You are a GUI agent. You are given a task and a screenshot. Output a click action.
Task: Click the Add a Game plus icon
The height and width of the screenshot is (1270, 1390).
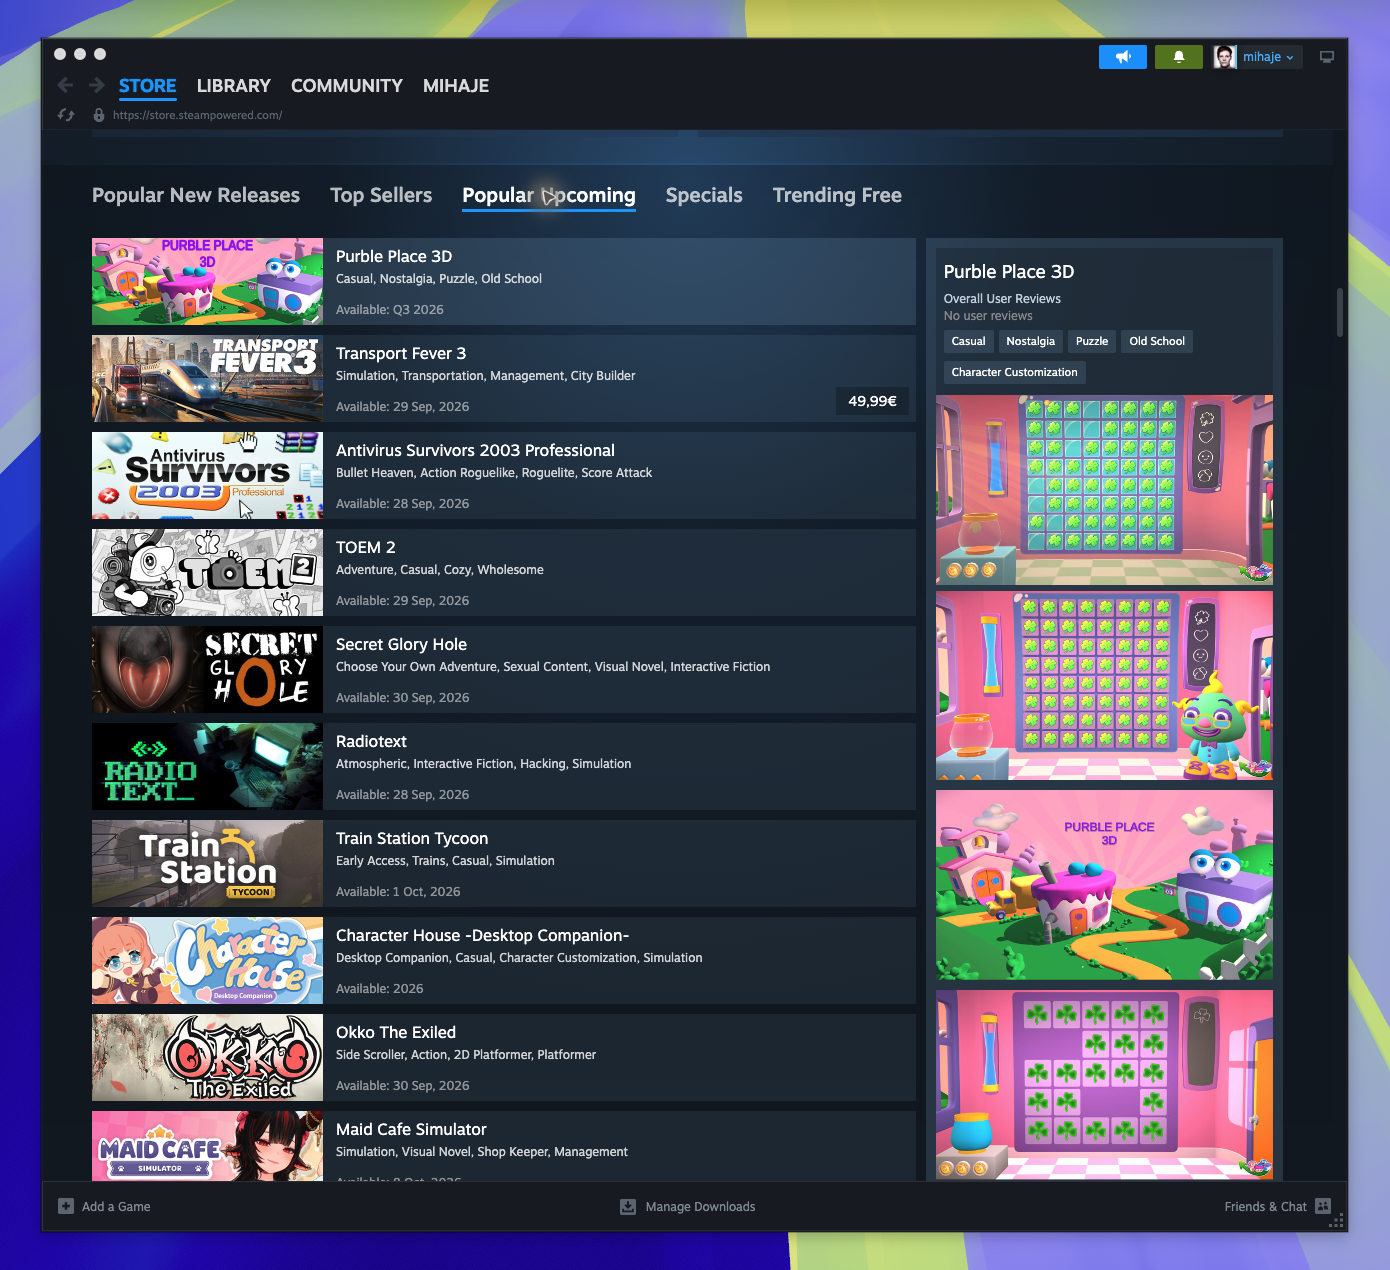pos(66,1206)
